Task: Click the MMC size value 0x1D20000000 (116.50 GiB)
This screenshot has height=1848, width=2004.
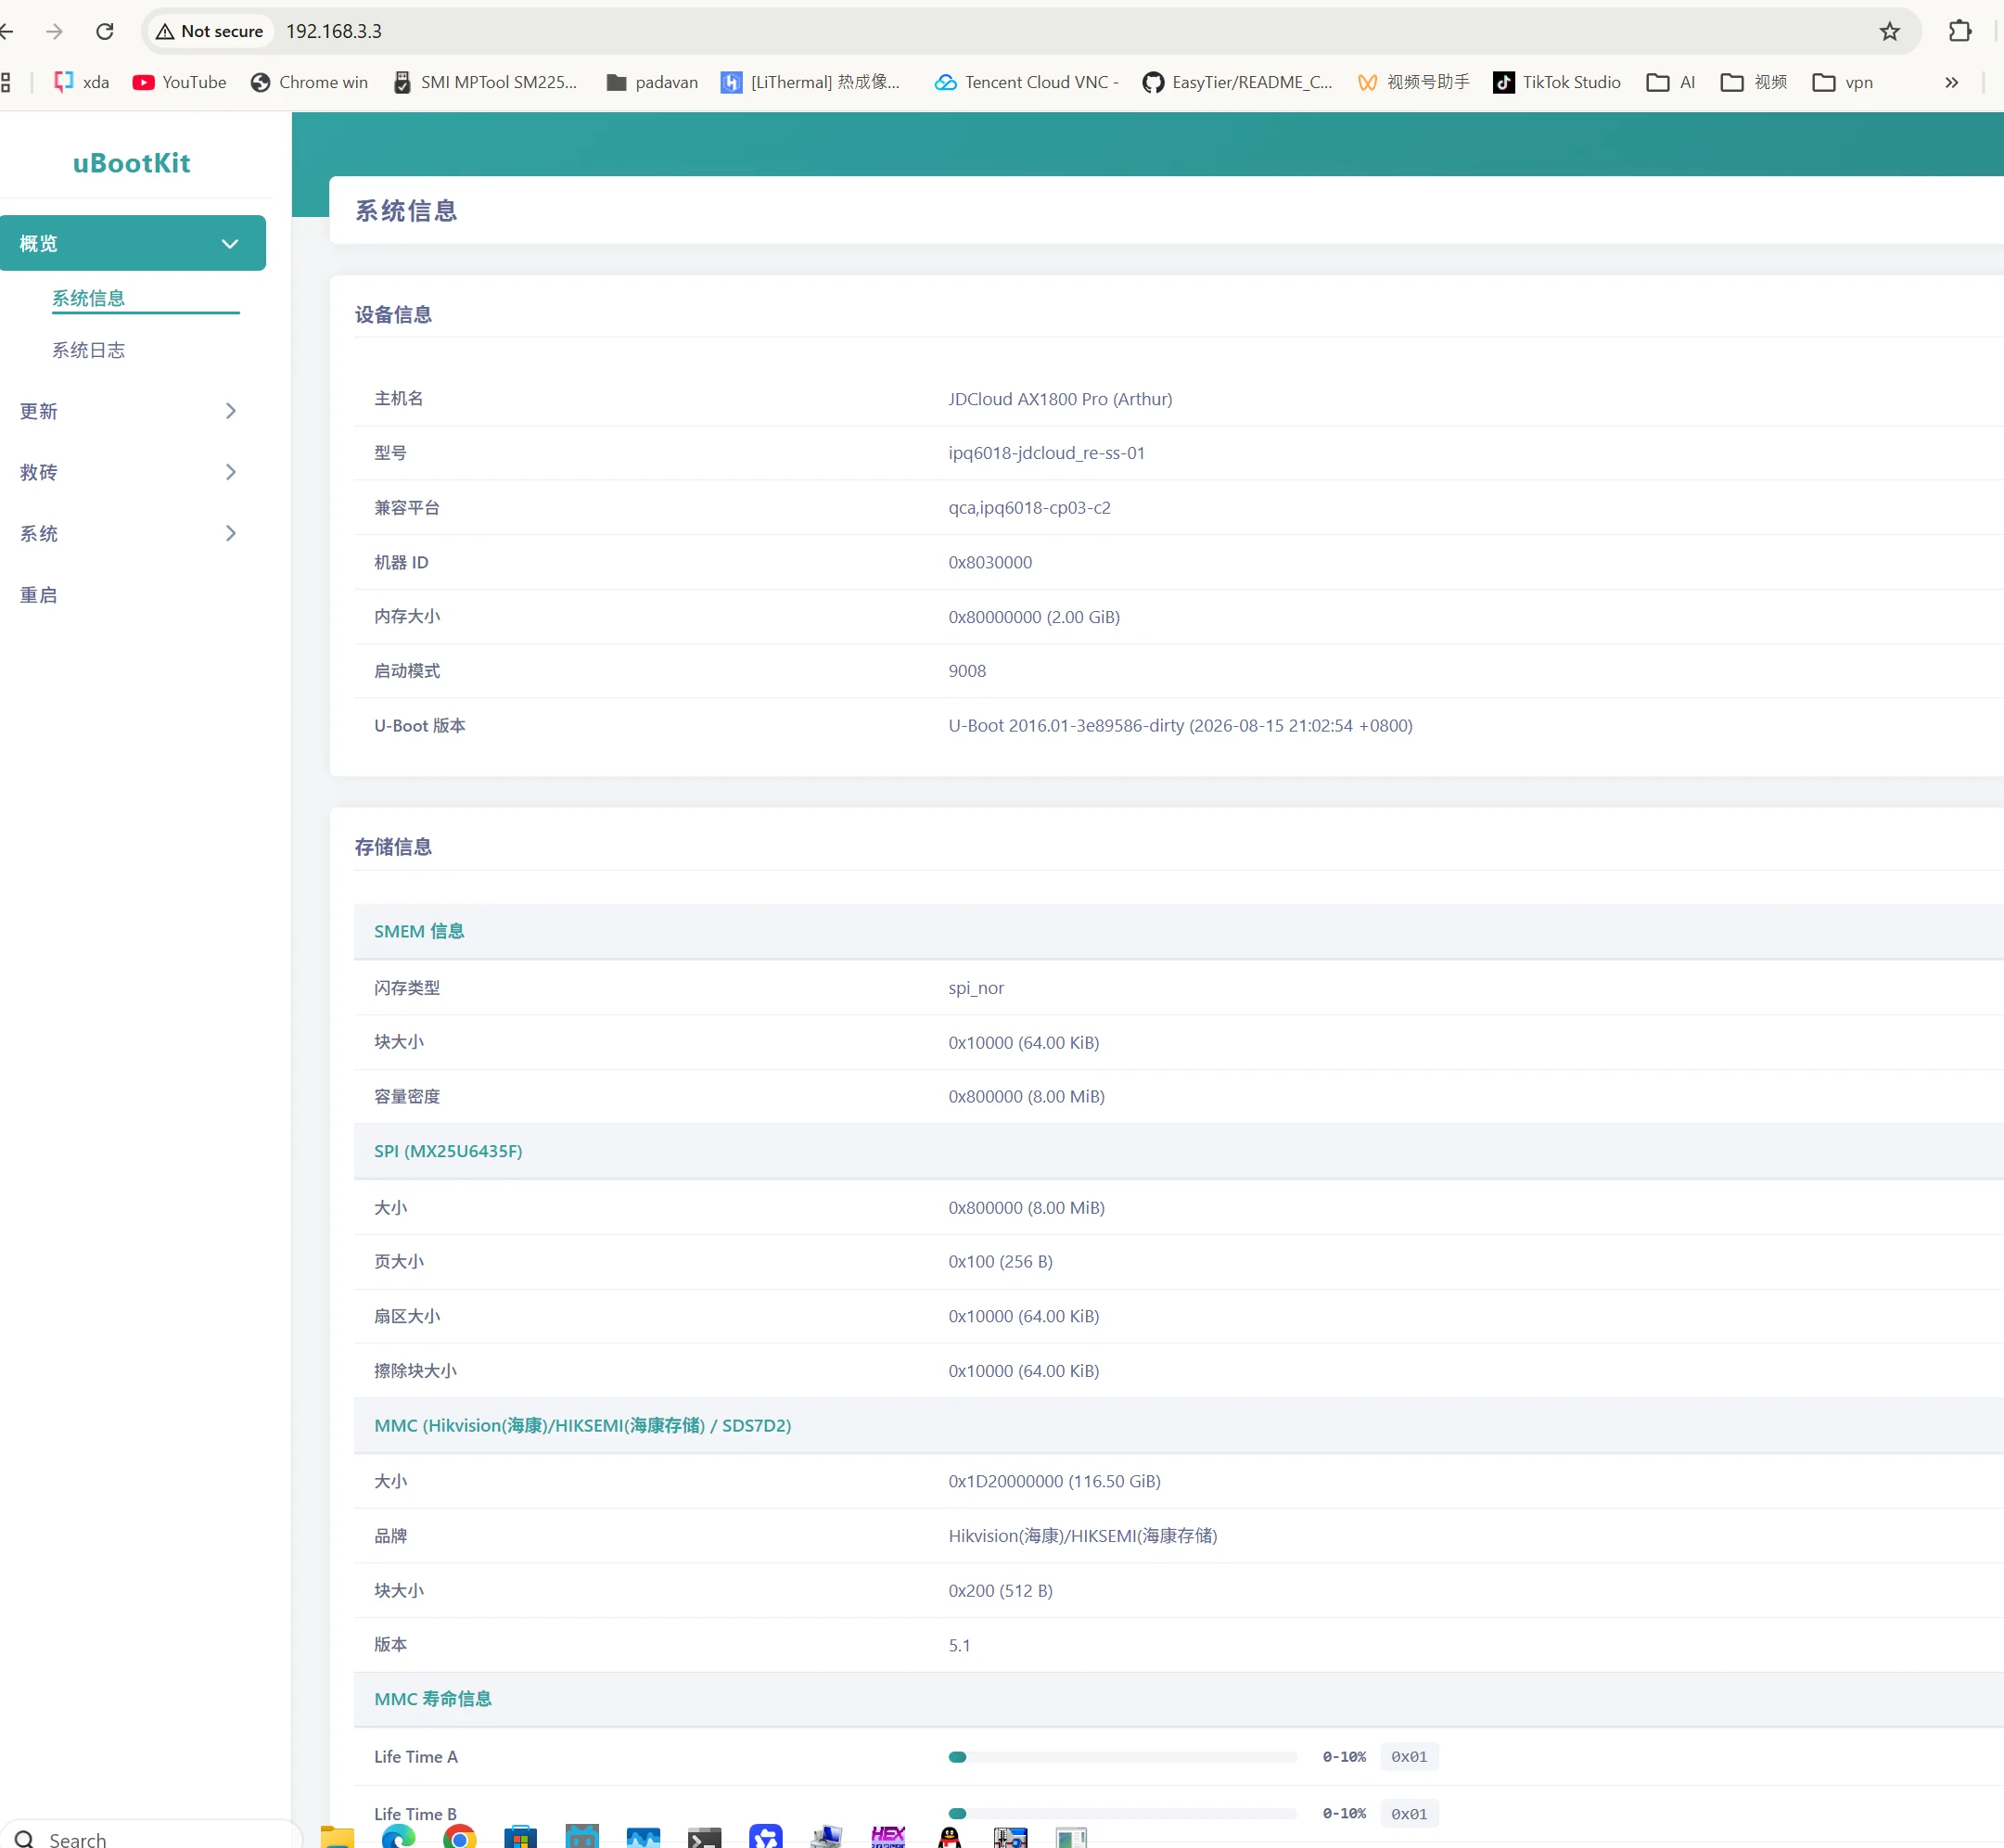Action: click(x=1054, y=1481)
